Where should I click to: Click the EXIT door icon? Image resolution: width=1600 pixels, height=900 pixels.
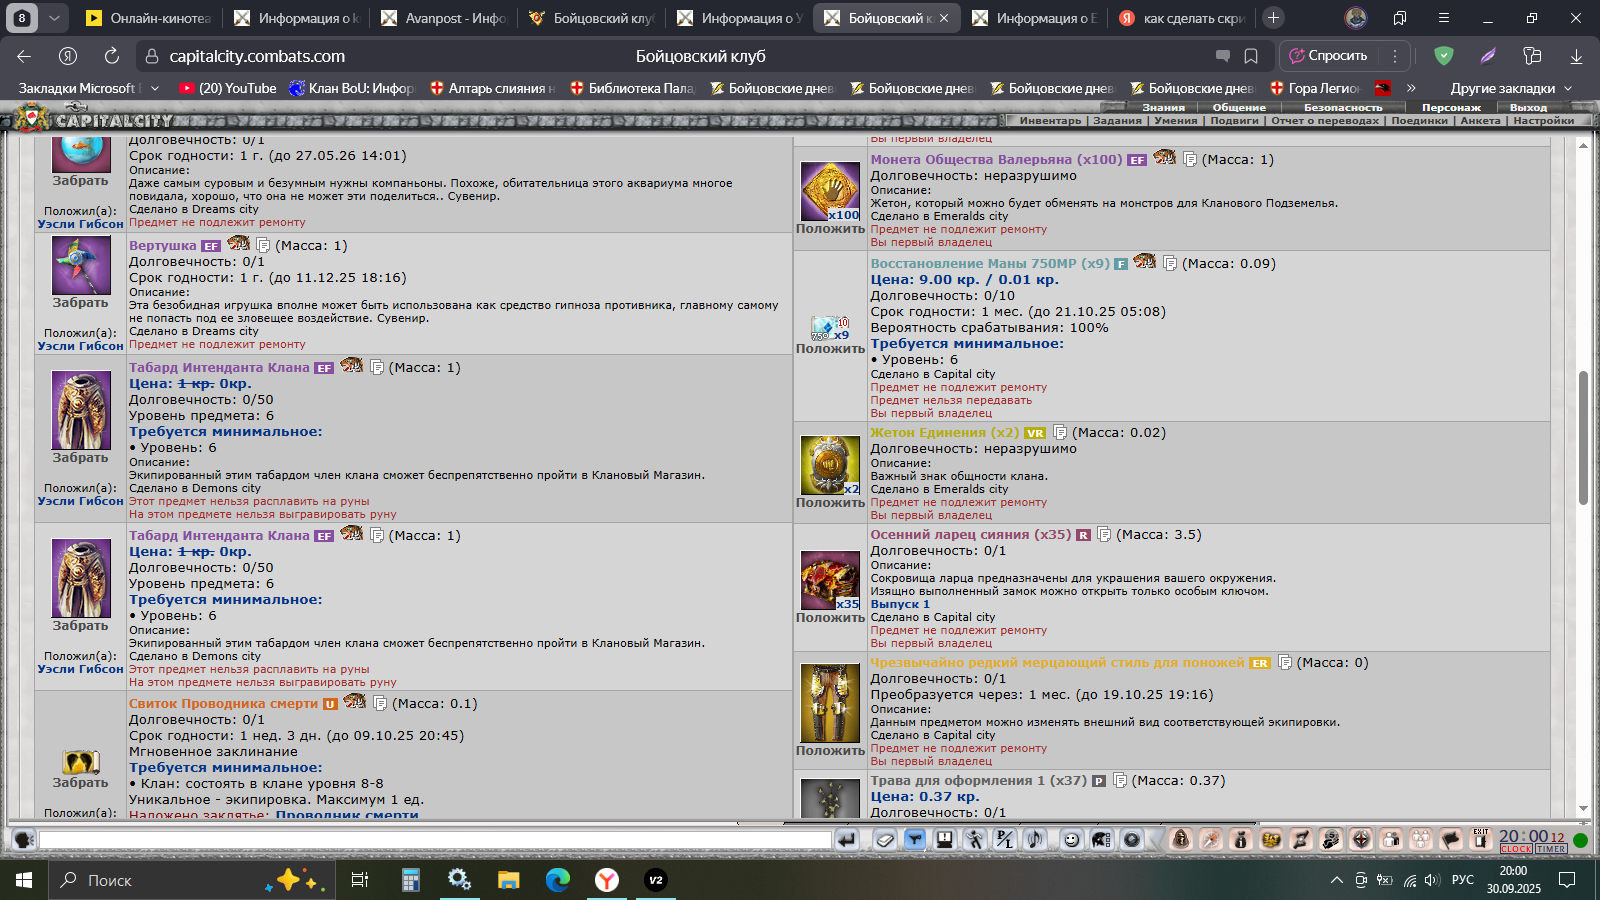[x=1481, y=839]
